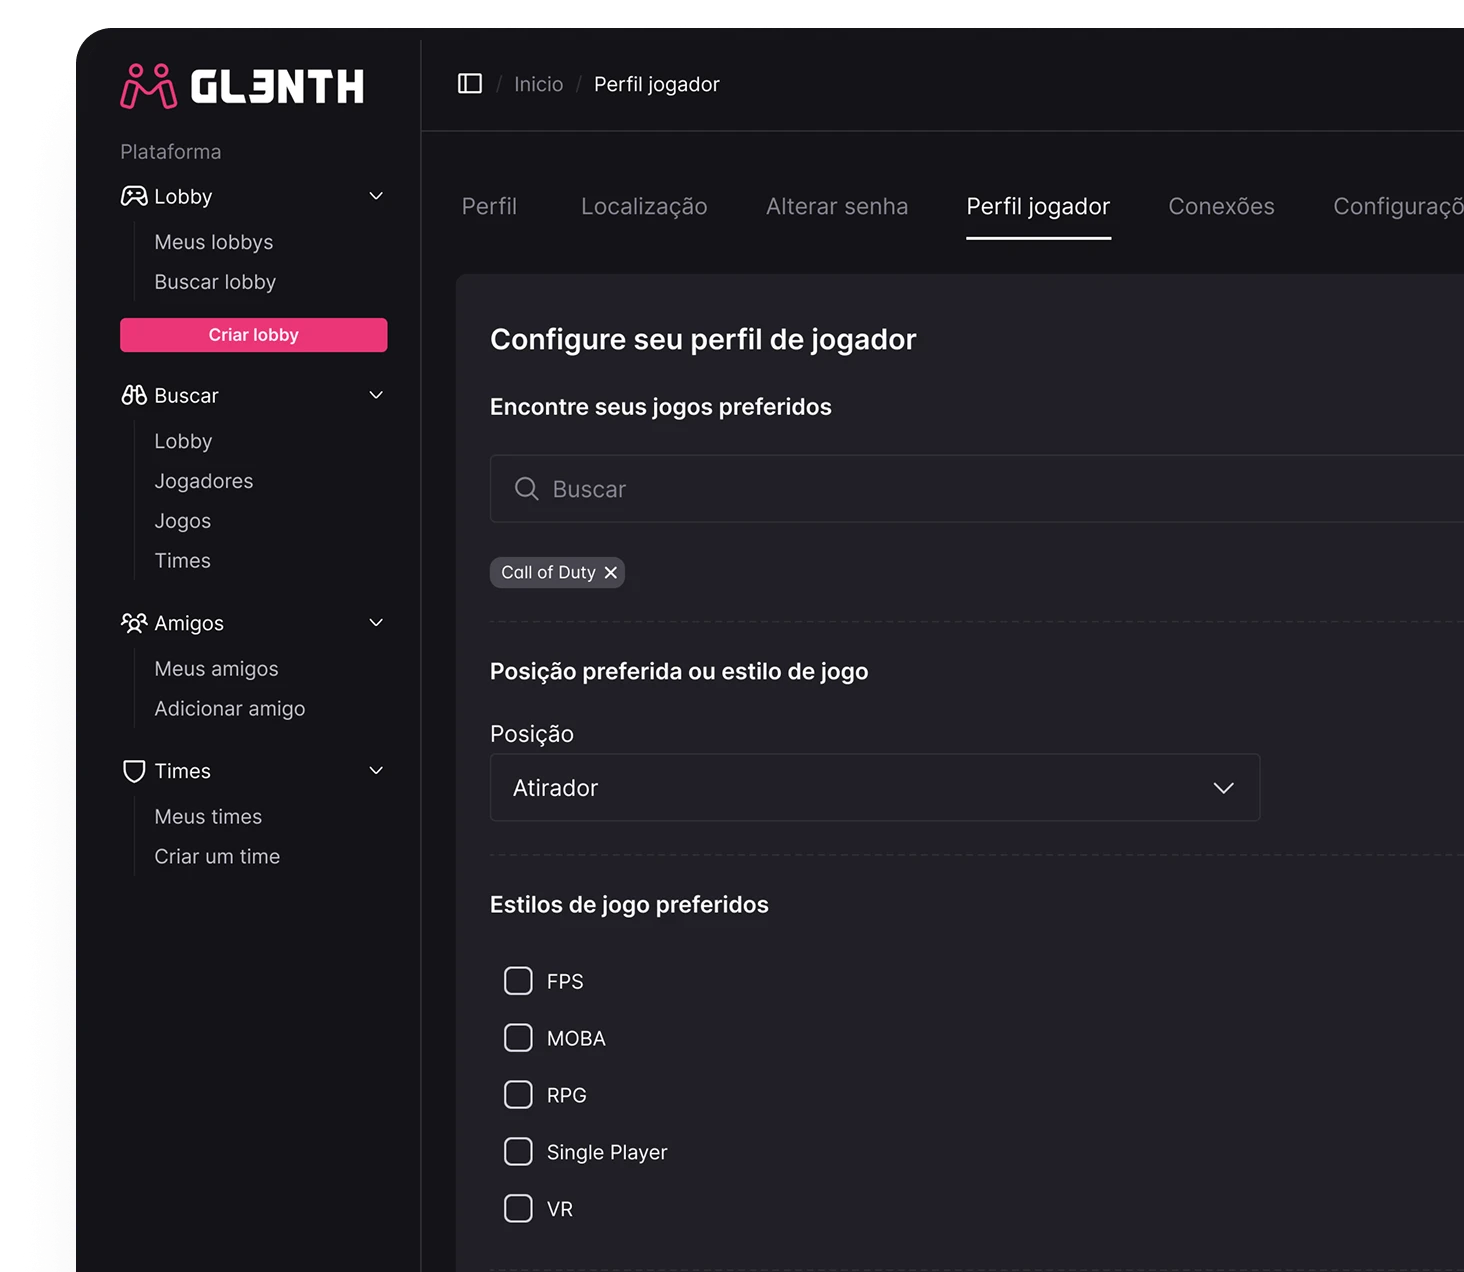1464x1272 pixels.
Task: Collapse the Amigos sidebar section
Action: pos(376,623)
